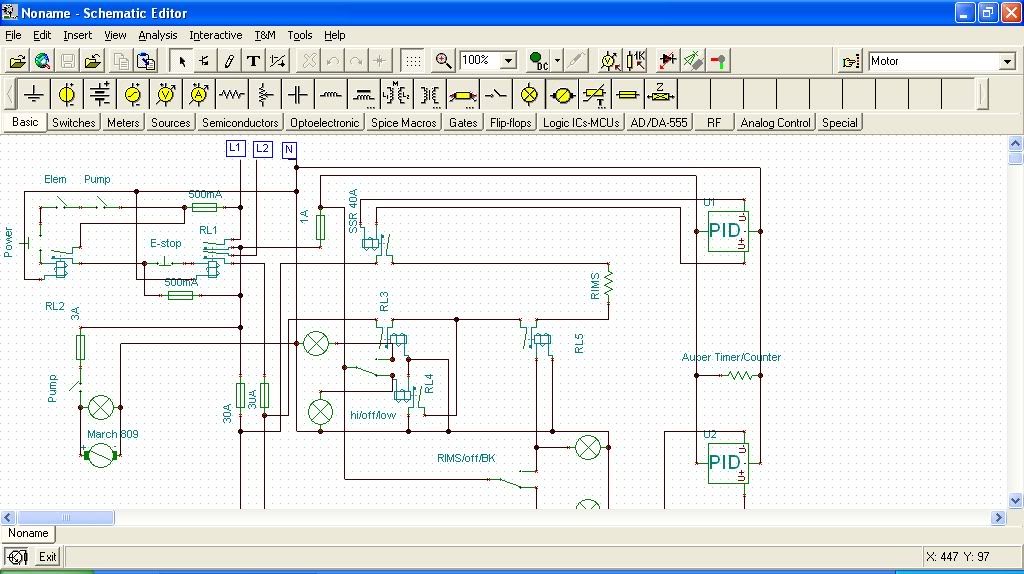Choose the Capacitor component

(x=298, y=95)
